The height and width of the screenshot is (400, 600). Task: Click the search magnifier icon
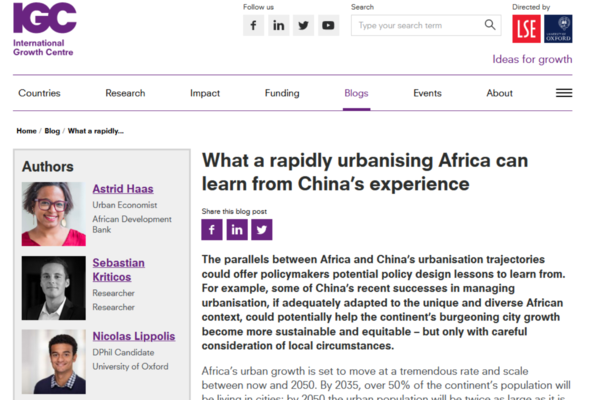pyautogui.click(x=490, y=25)
